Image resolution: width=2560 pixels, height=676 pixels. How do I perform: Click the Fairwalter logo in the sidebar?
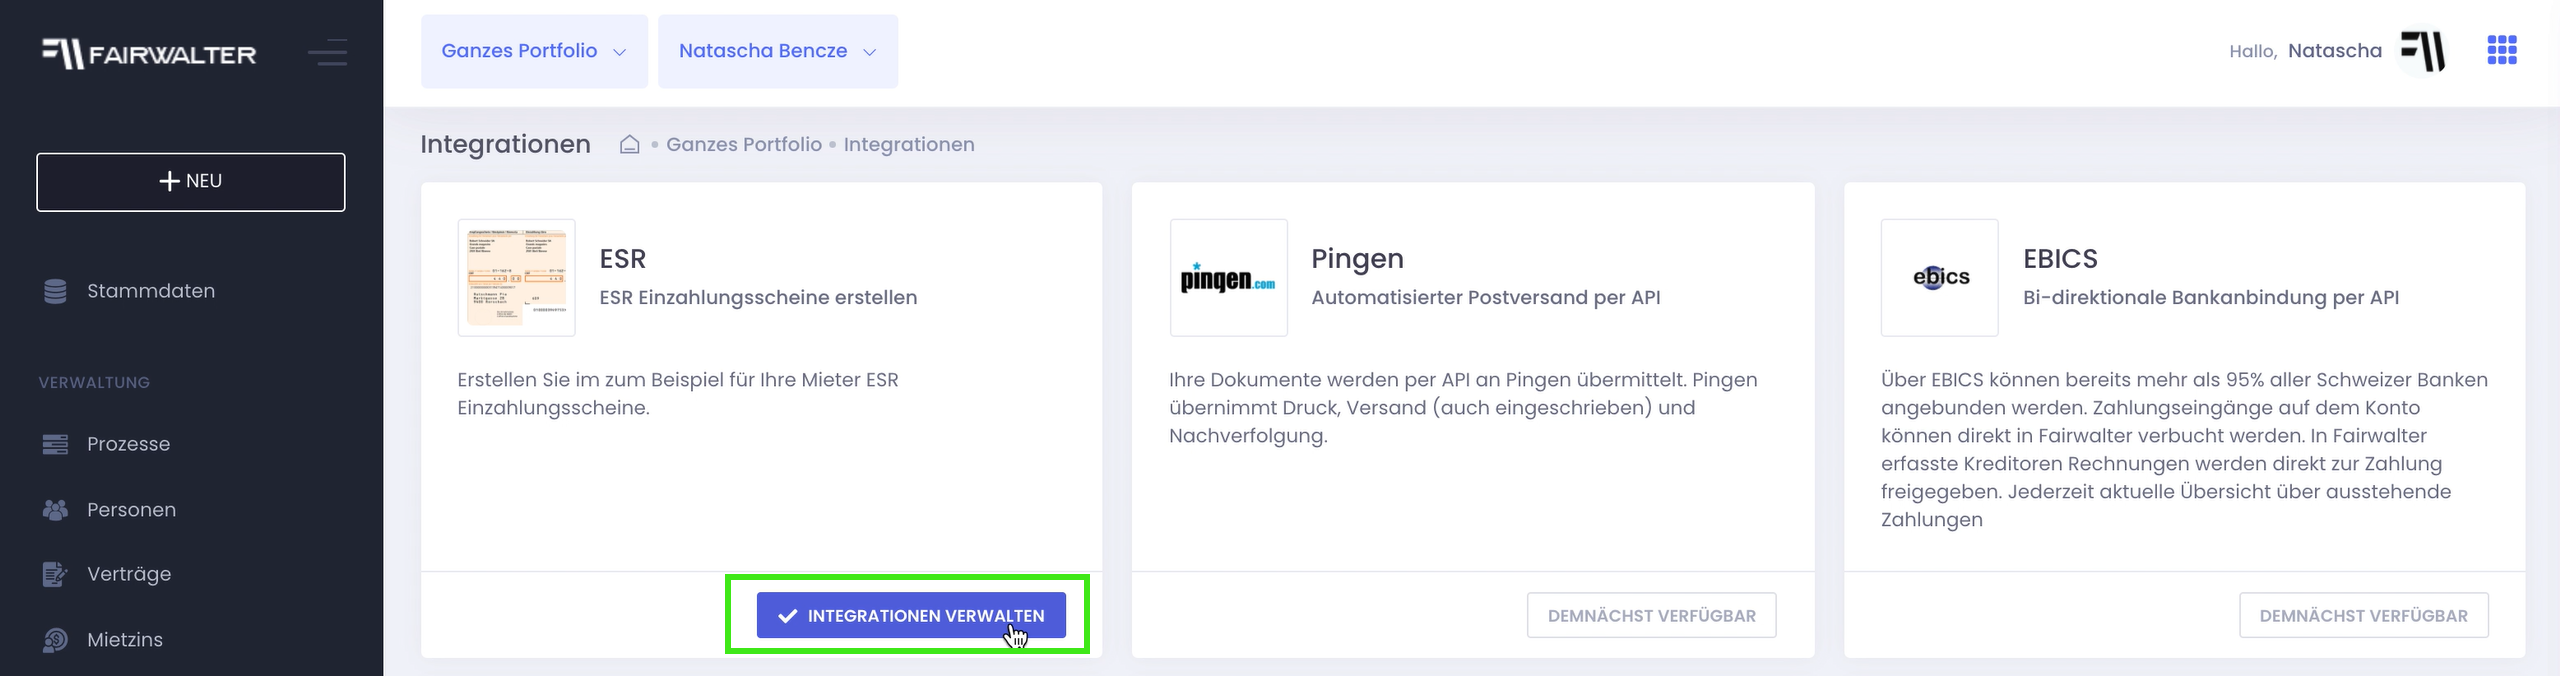pos(149,53)
